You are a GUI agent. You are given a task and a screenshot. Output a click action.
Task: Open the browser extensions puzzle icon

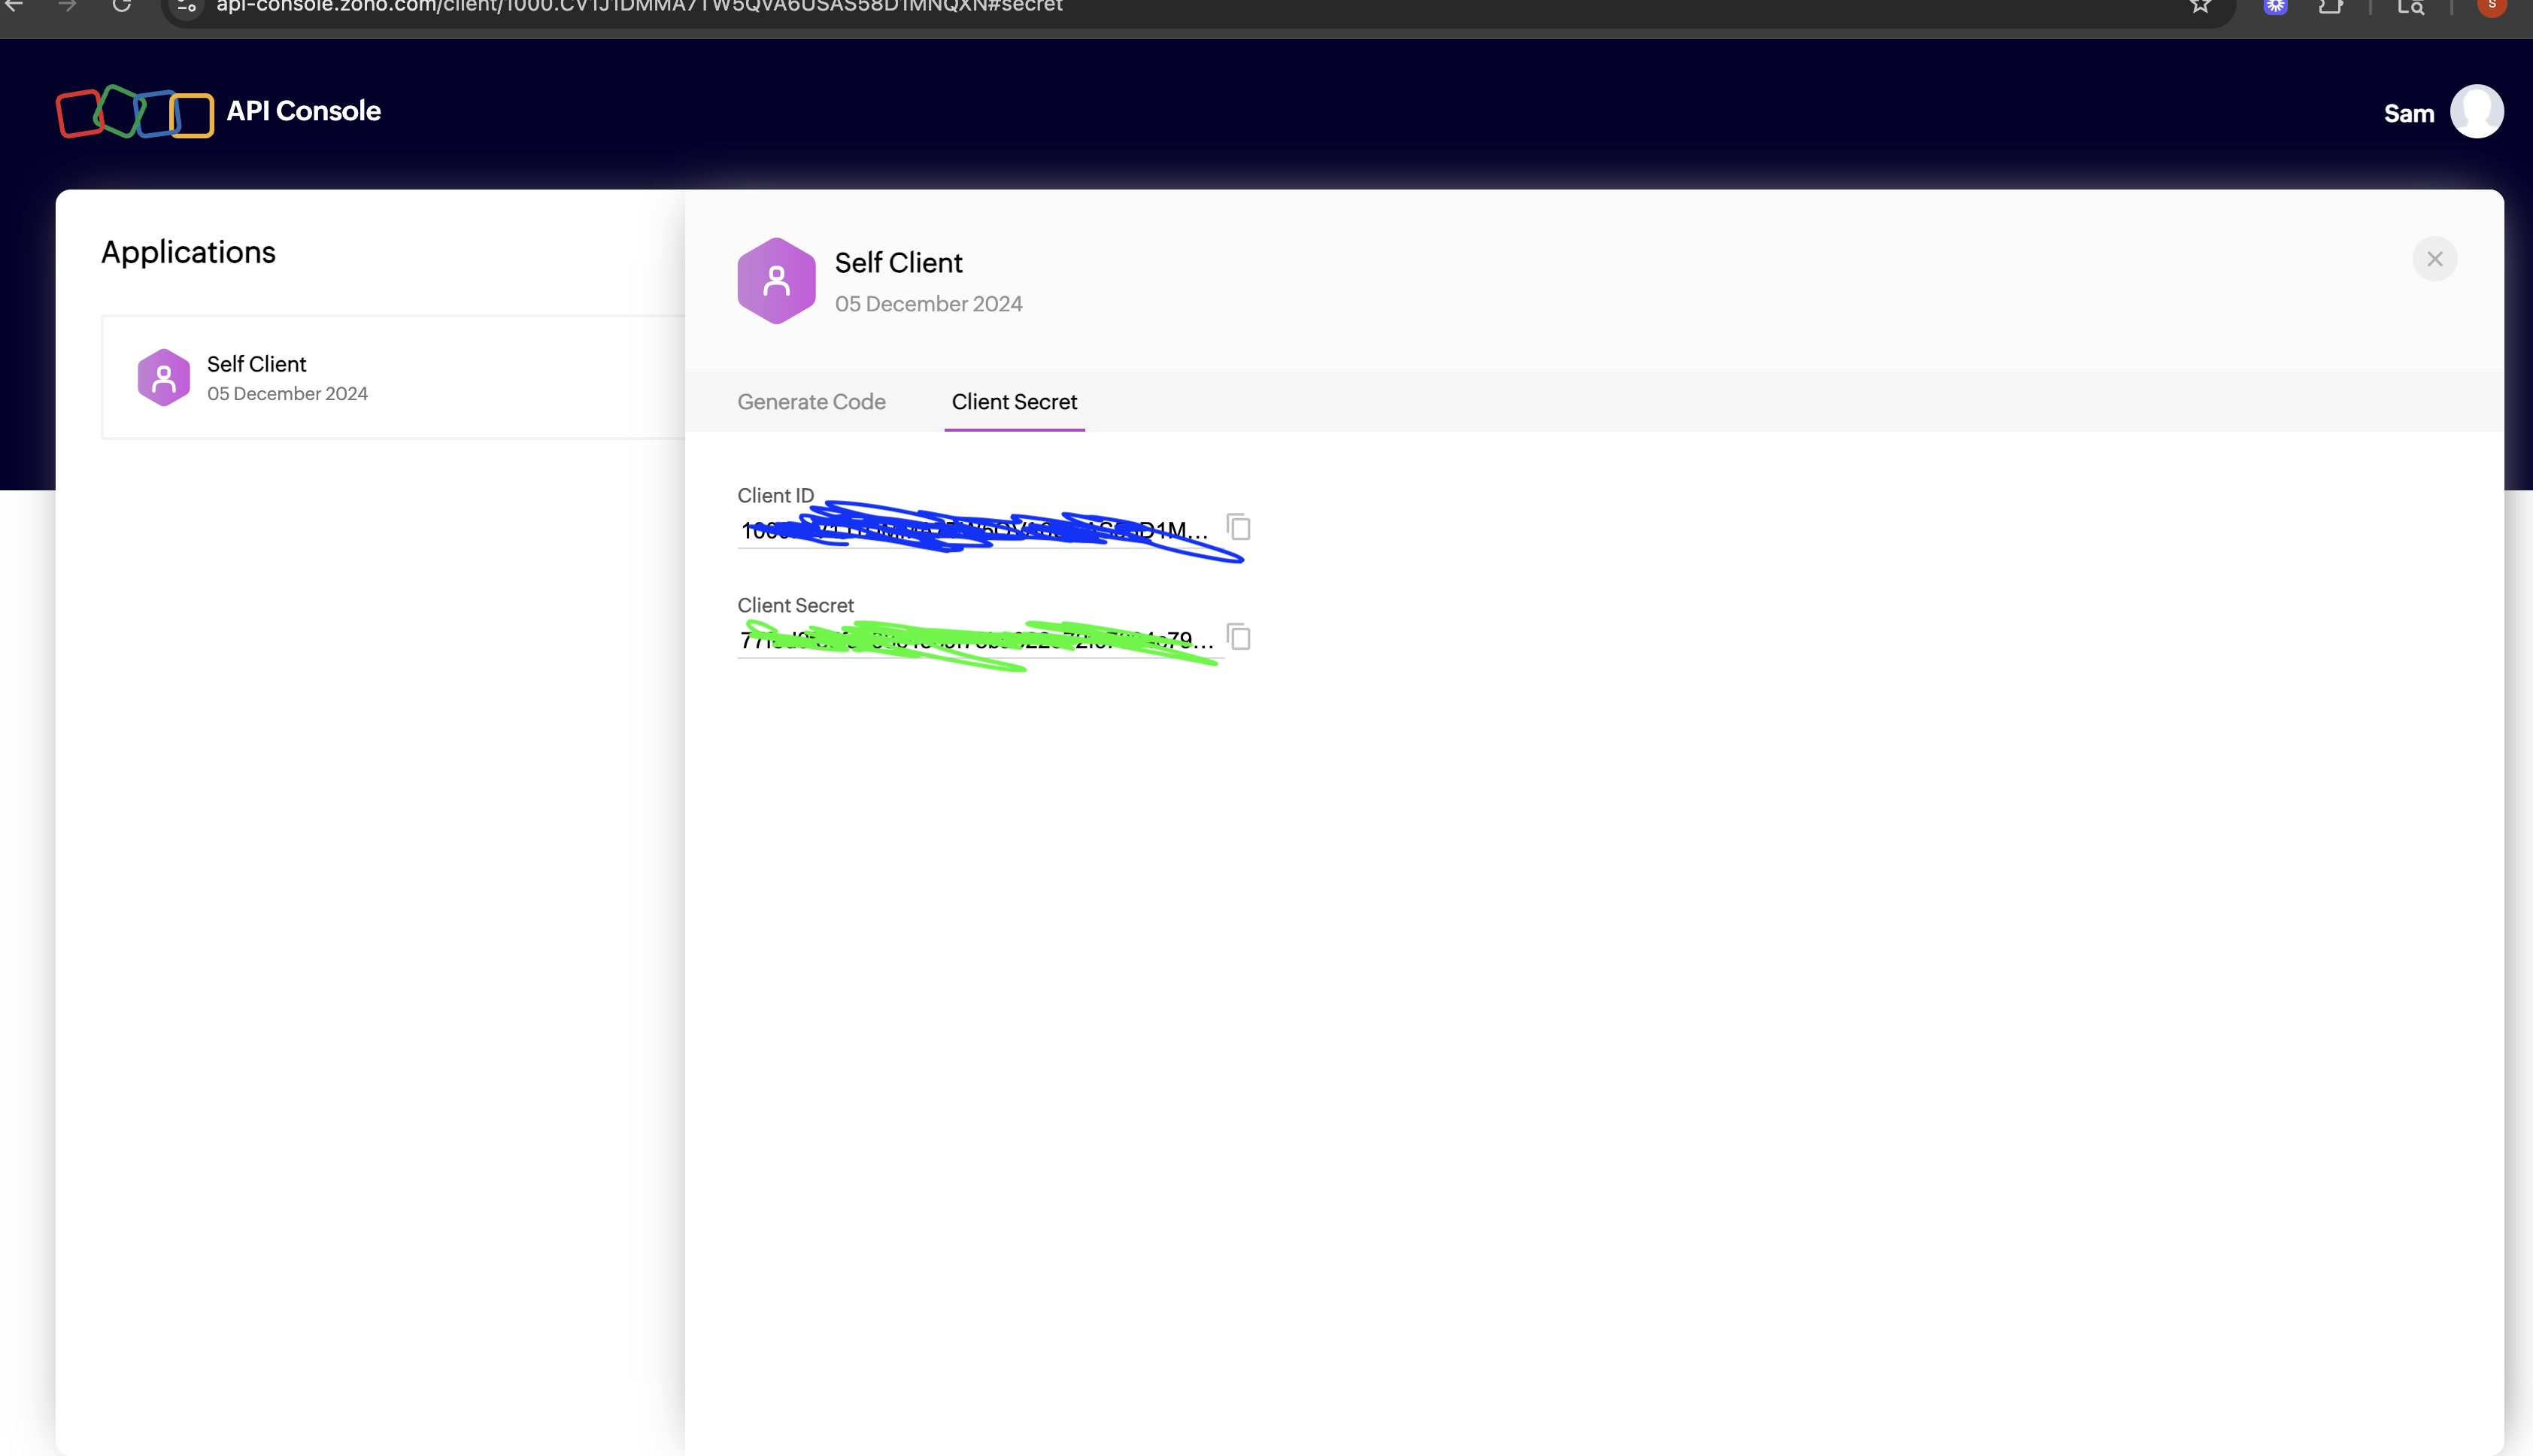(x=2331, y=7)
